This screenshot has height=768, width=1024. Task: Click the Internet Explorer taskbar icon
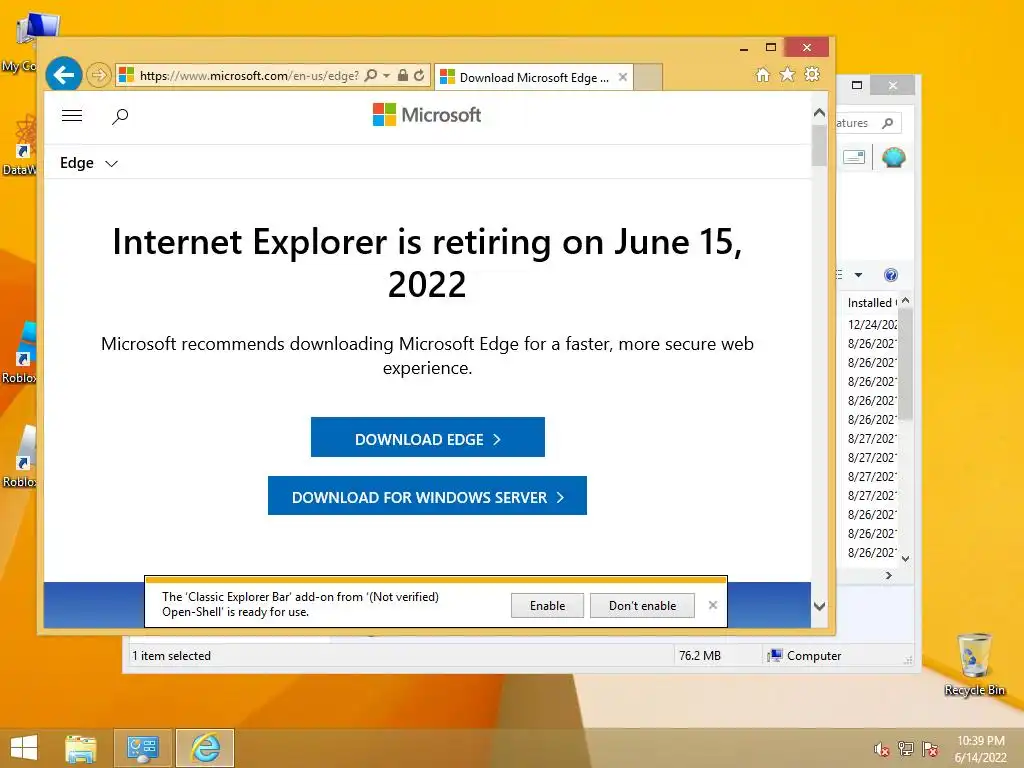coord(205,748)
